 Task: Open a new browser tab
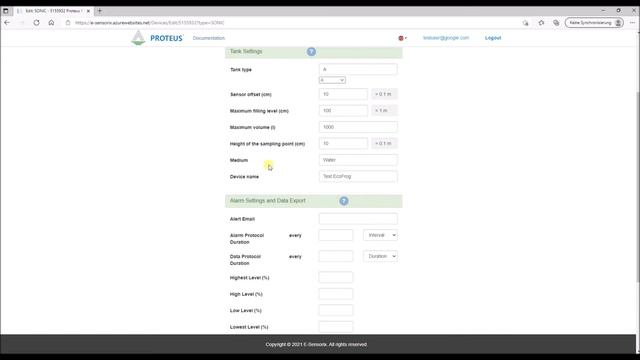pos(100,11)
